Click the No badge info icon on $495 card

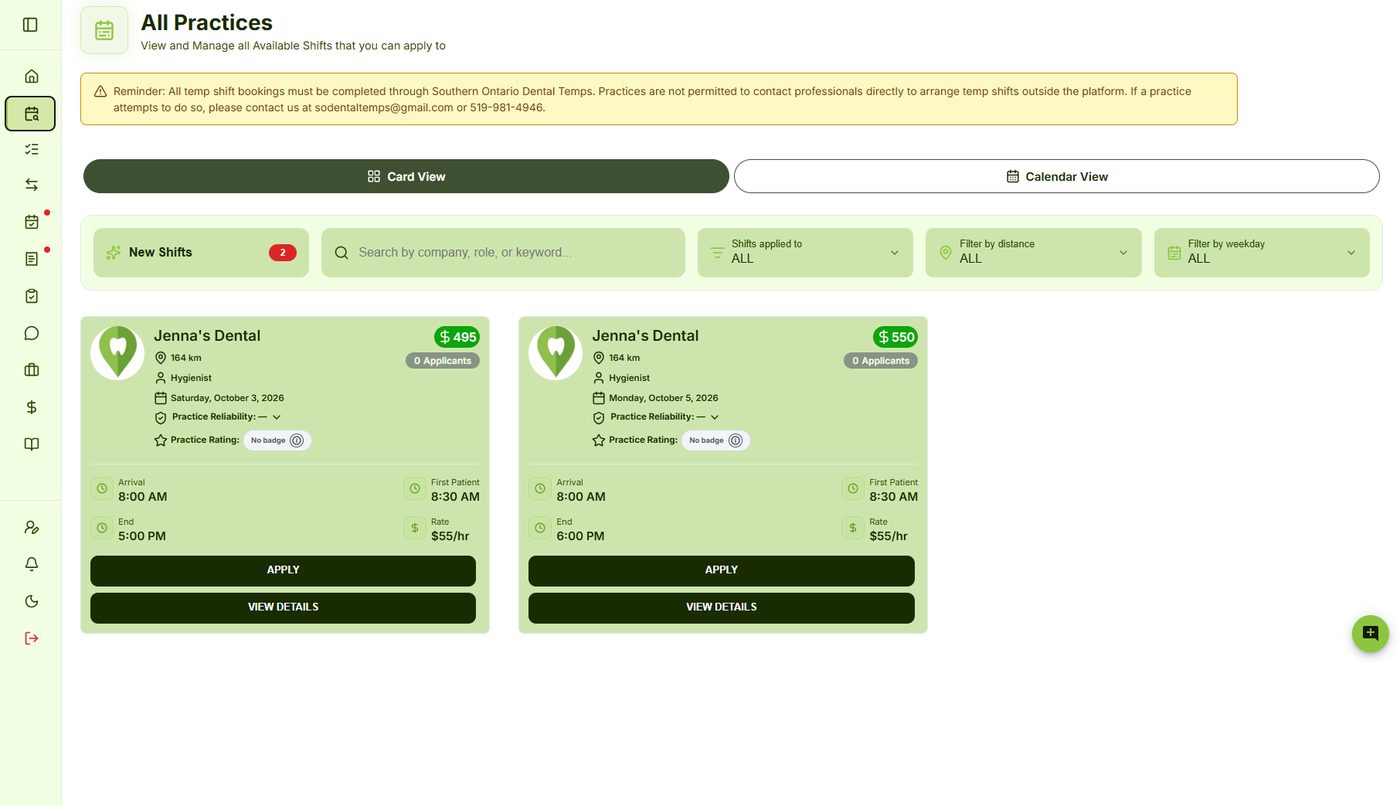point(297,440)
